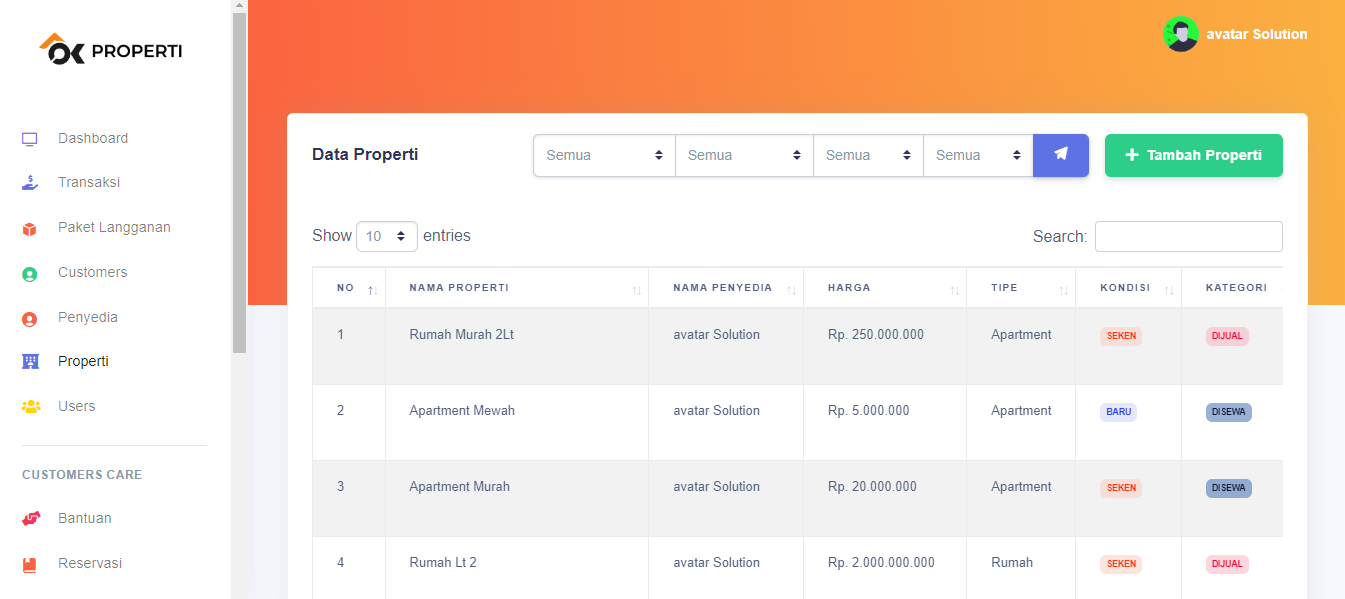Open the Properti menu item
This screenshot has height=599, width=1345.
[83, 362]
